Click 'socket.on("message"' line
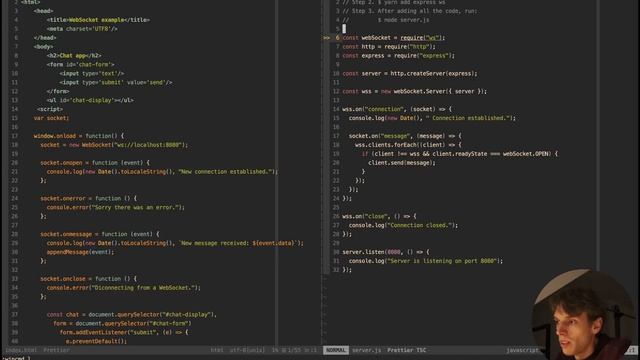 click(405, 136)
